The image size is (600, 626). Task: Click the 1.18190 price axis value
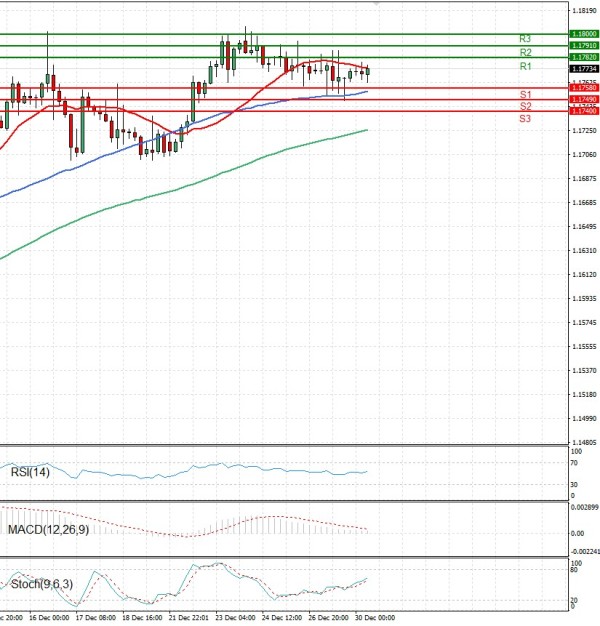[x=583, y=10]
